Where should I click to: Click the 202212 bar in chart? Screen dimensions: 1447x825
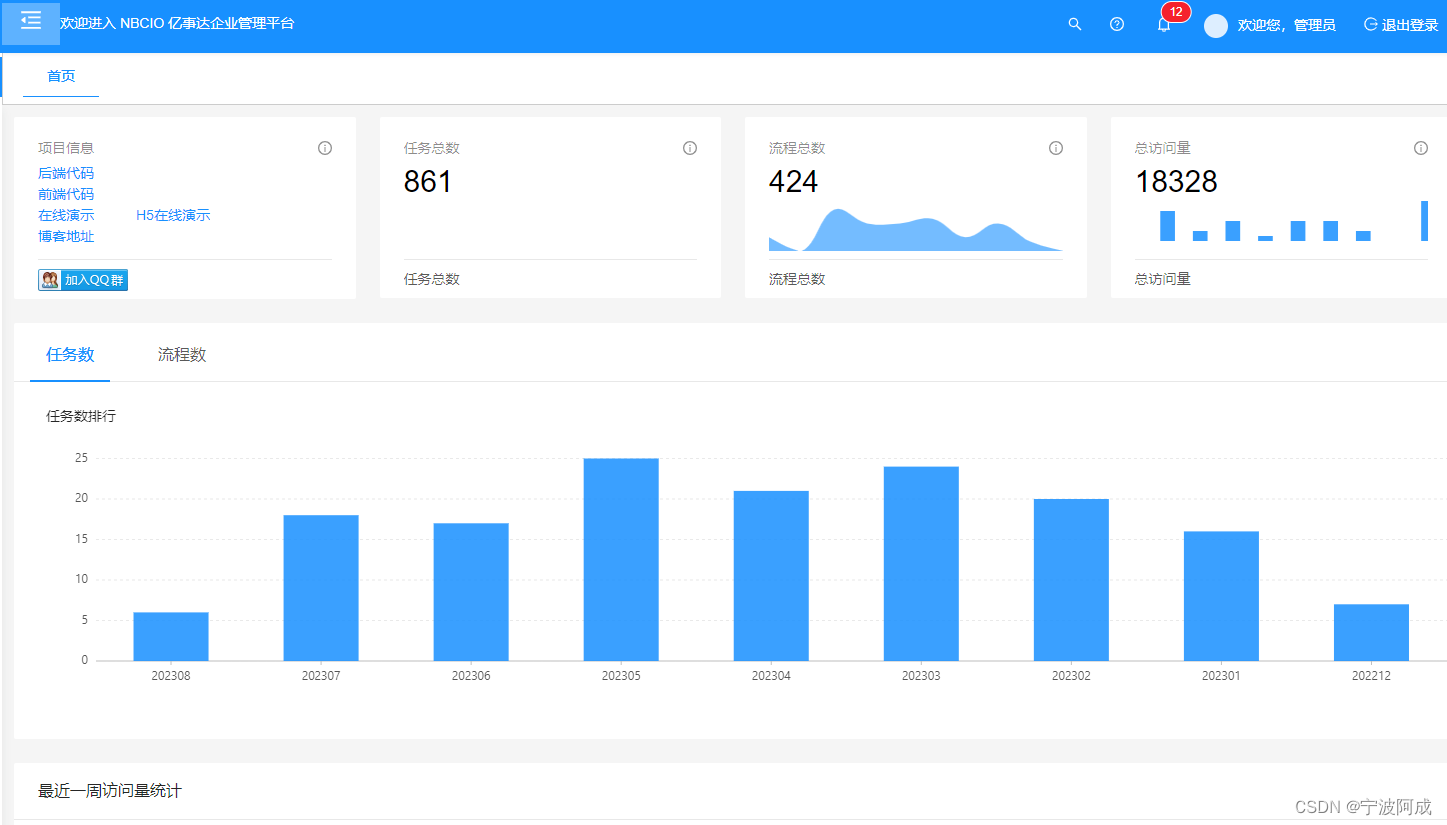pos(1371,632)
